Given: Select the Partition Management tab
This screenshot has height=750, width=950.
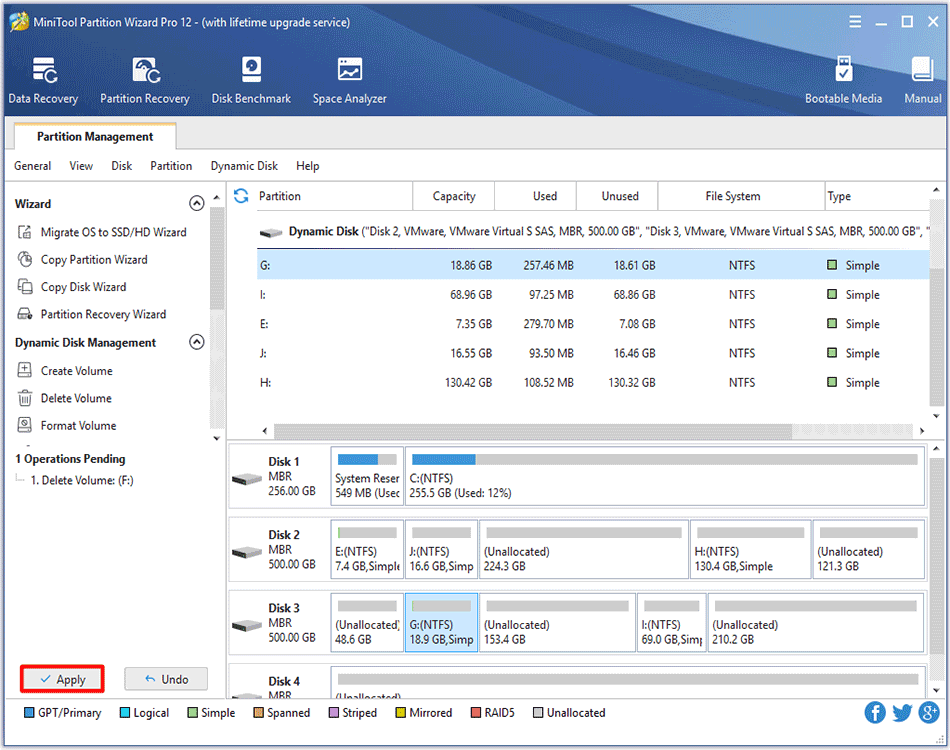Looking at the screenshot, I should tap(95, 136).
